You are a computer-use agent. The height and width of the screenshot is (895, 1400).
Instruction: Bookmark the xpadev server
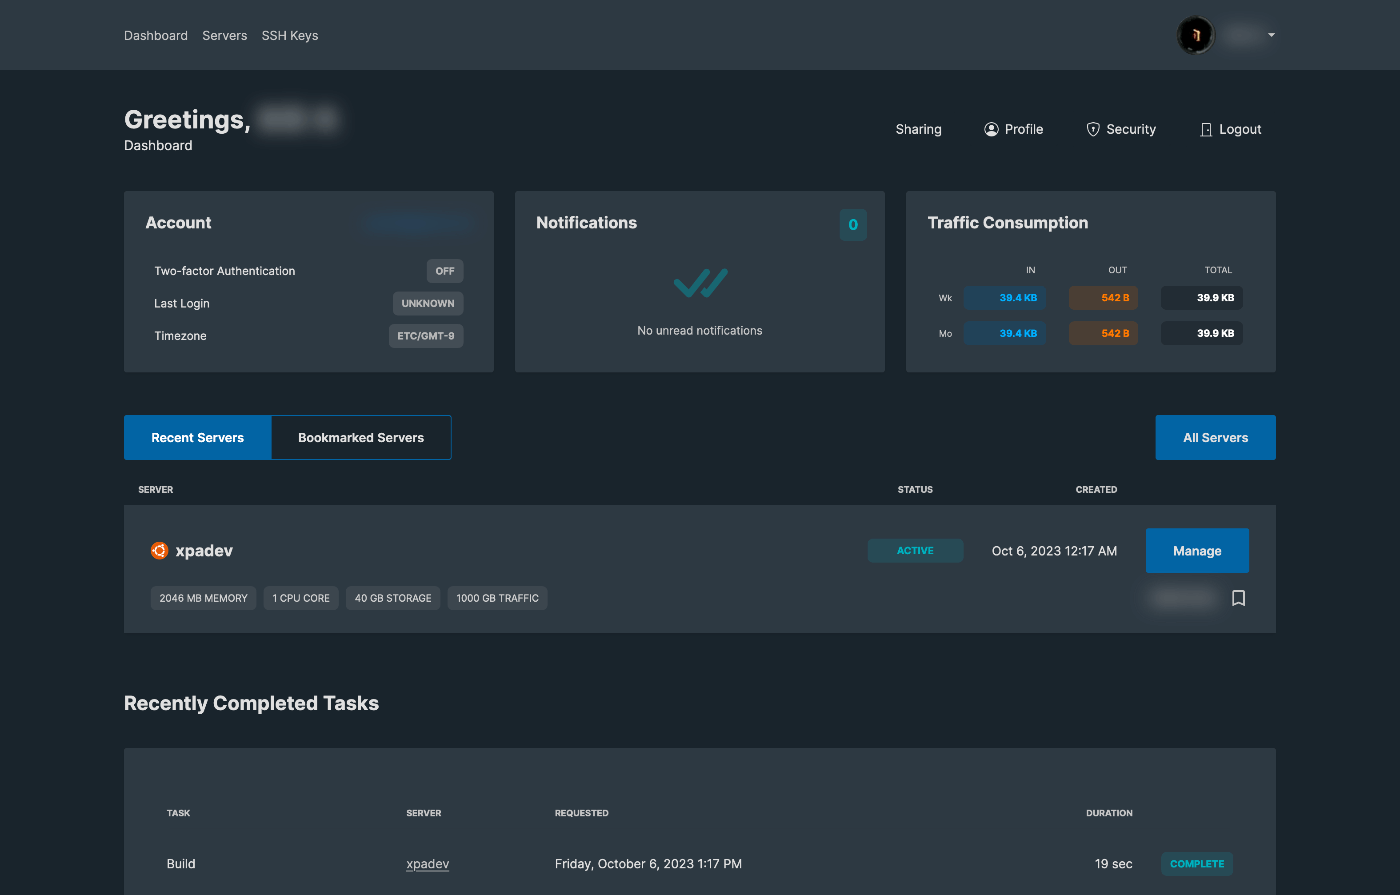click(1238, 598)
